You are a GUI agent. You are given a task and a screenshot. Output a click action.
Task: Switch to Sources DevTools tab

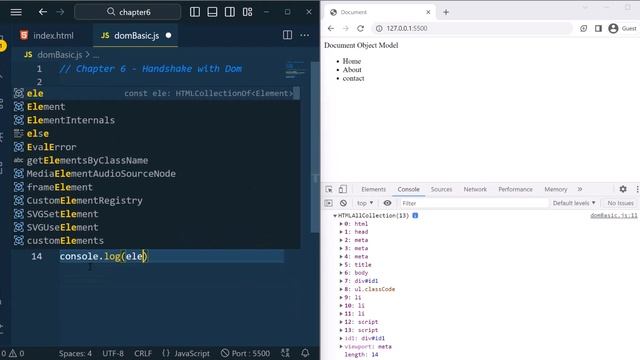click(441, 189)
